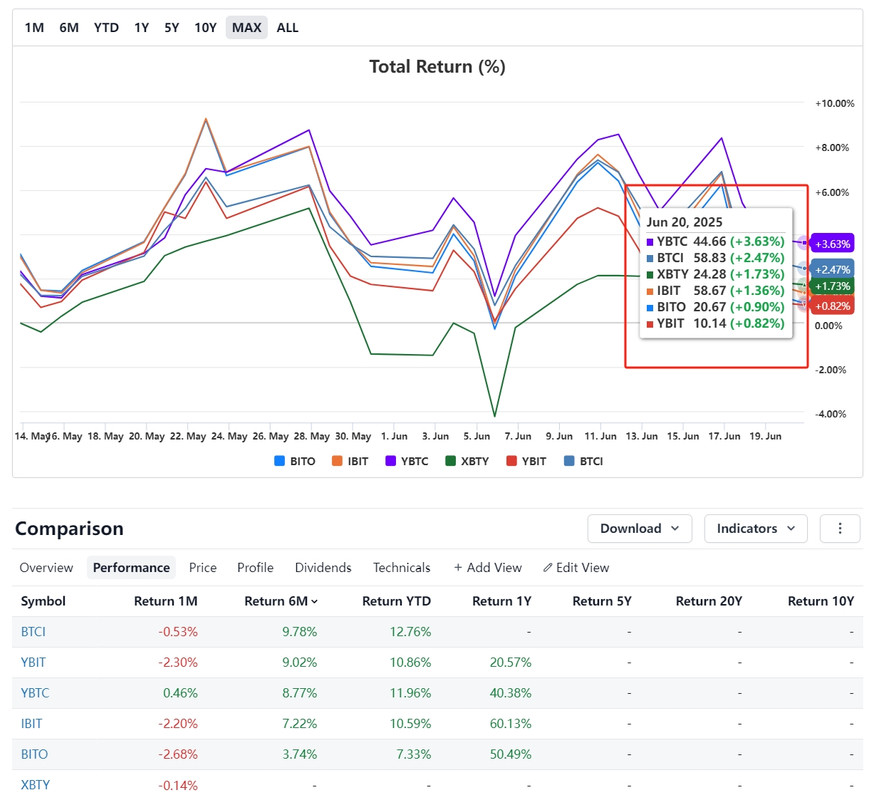896x800 pixels.
Task: Click the +3.63% YBTC axis label
Action: (x=832, y=244)
